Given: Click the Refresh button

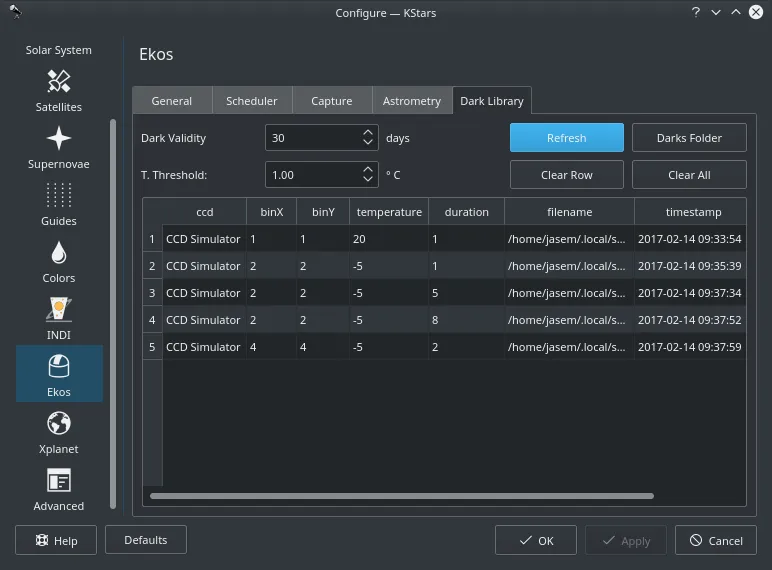Looking at the screenshot, I should (x=567, y=138).
